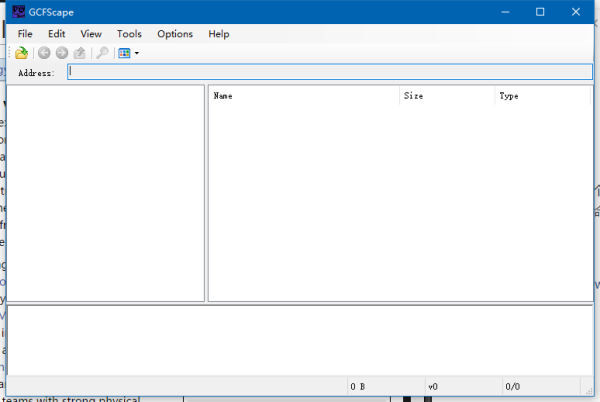
Task: Minimize the GCFScape window
Action: coord(505,12)
